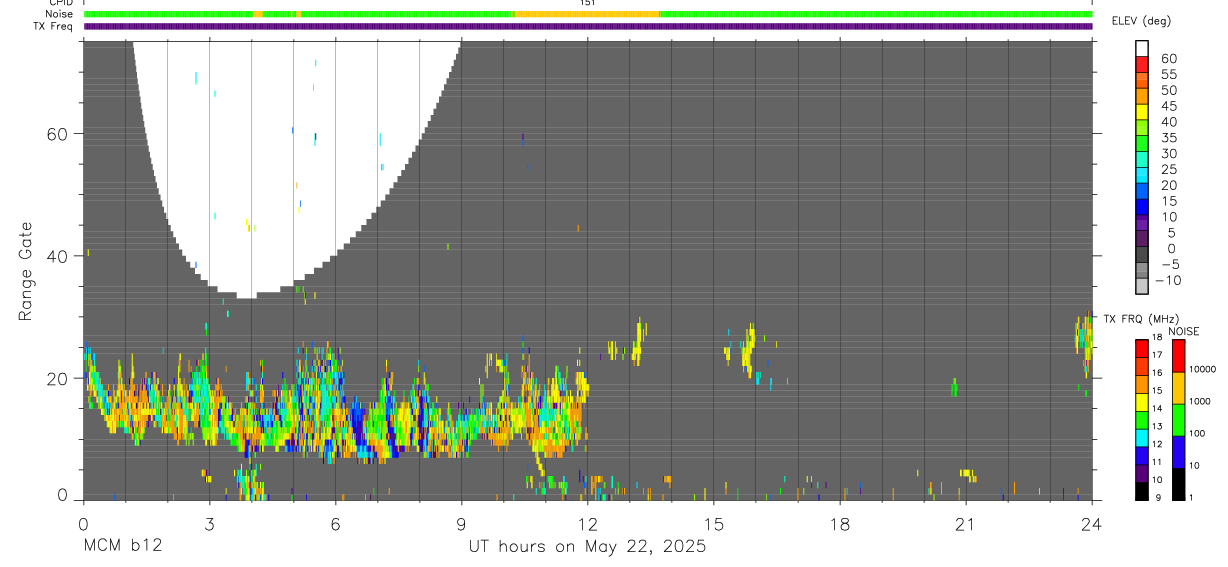Click the UT hours date axis title
Viewport: 1228px width, 567px height.
coord(588,547)
